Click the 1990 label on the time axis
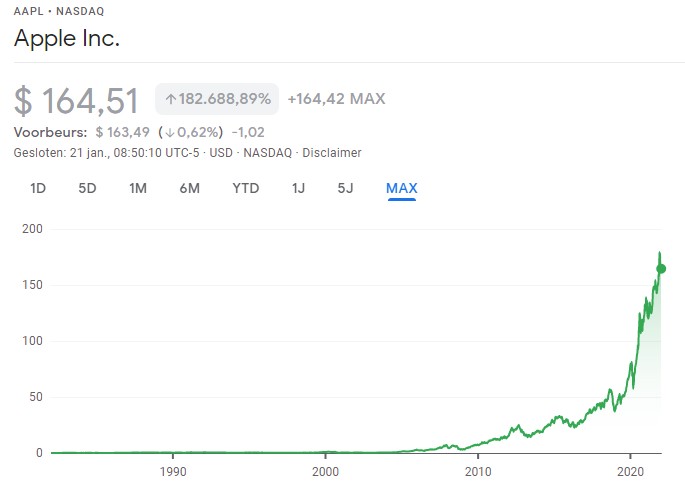 173,470
